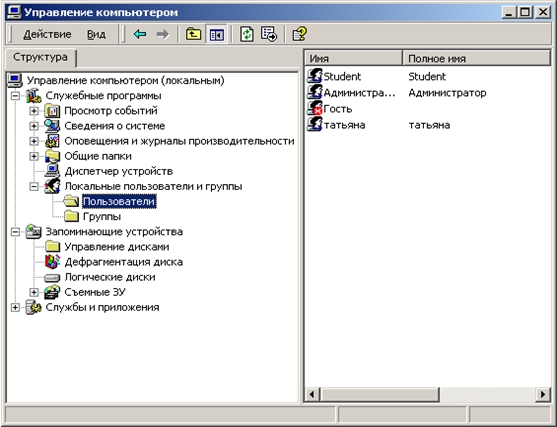Image resolution: width=557 pixels, height=427 pixels.
Task: Select Логические диски in the tree
Action: pos(110,277)
